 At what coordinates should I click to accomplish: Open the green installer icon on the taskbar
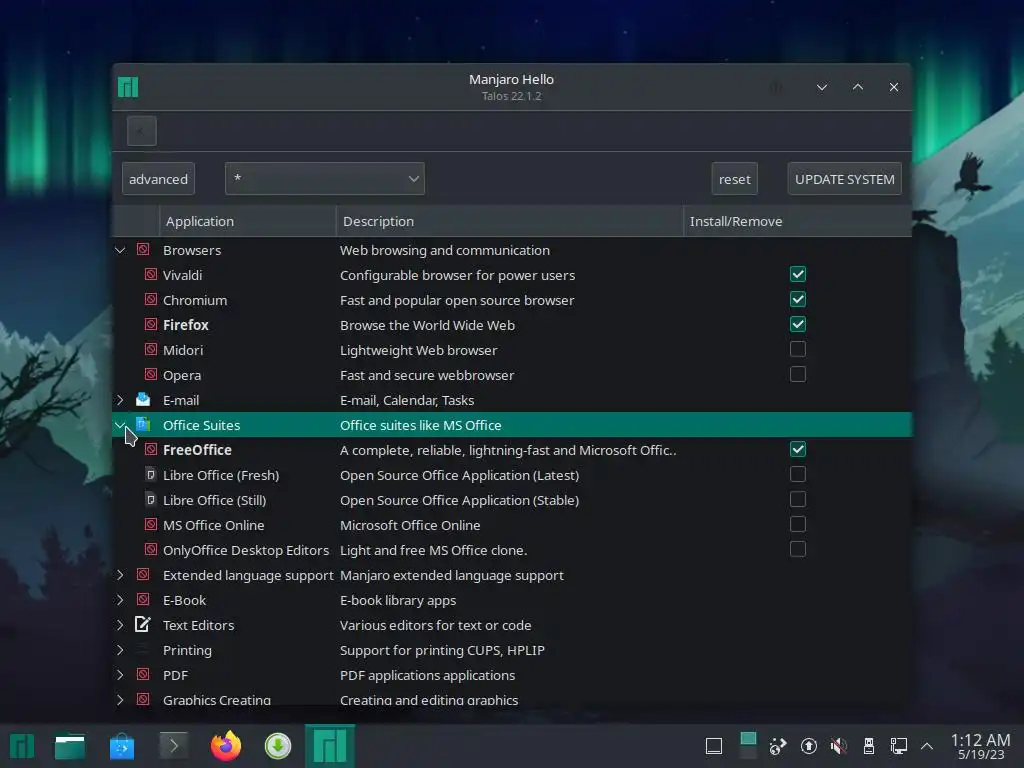278,746
